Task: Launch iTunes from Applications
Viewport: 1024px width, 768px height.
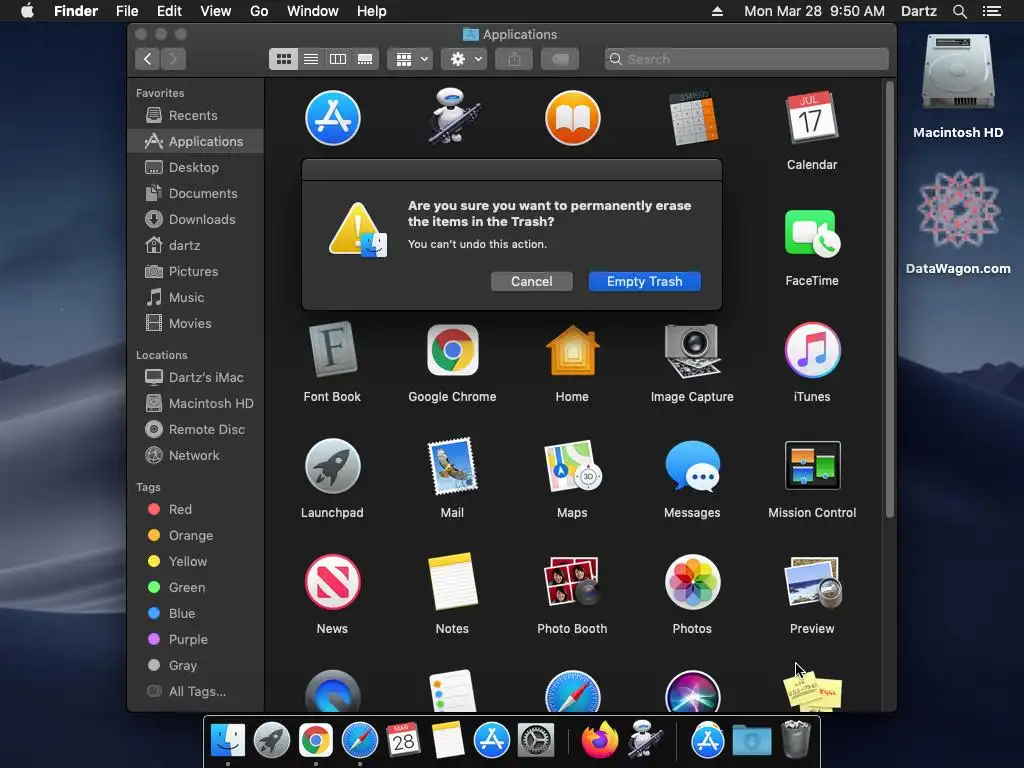Action: pos(812,351)
